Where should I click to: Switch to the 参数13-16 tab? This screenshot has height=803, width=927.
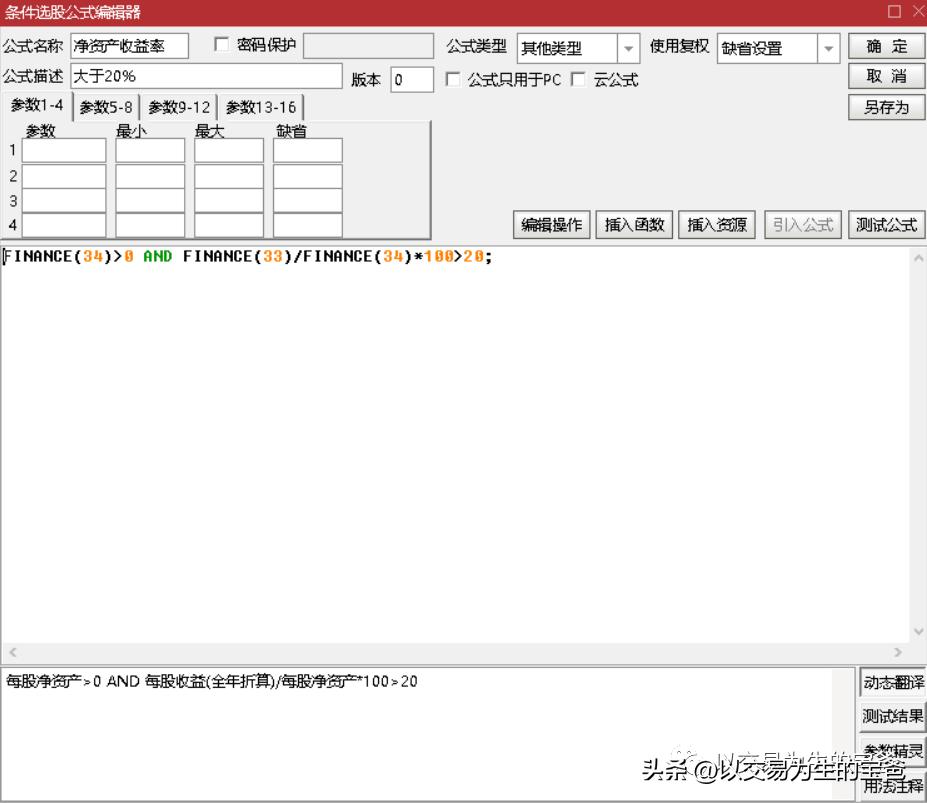point(261,108)
